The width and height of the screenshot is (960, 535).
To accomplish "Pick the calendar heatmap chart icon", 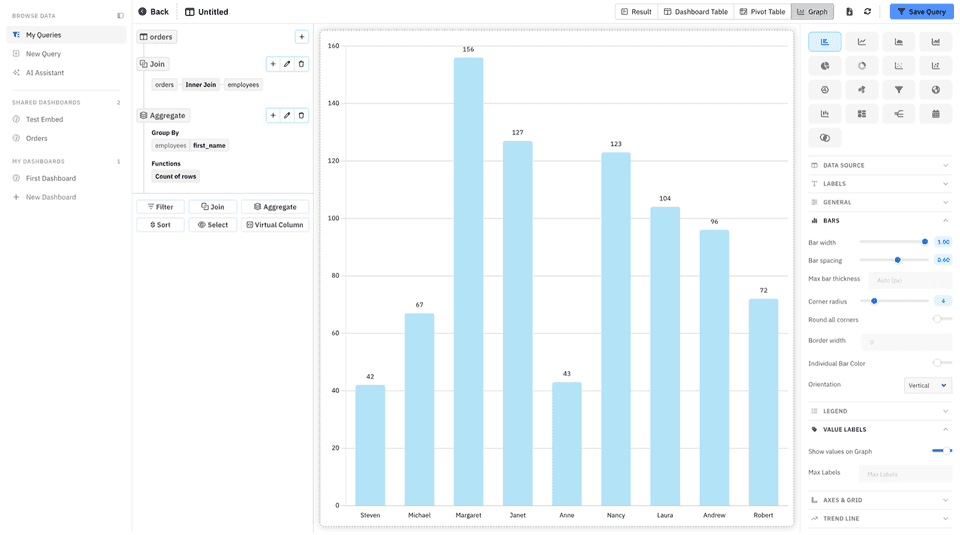I will [936, 113].
